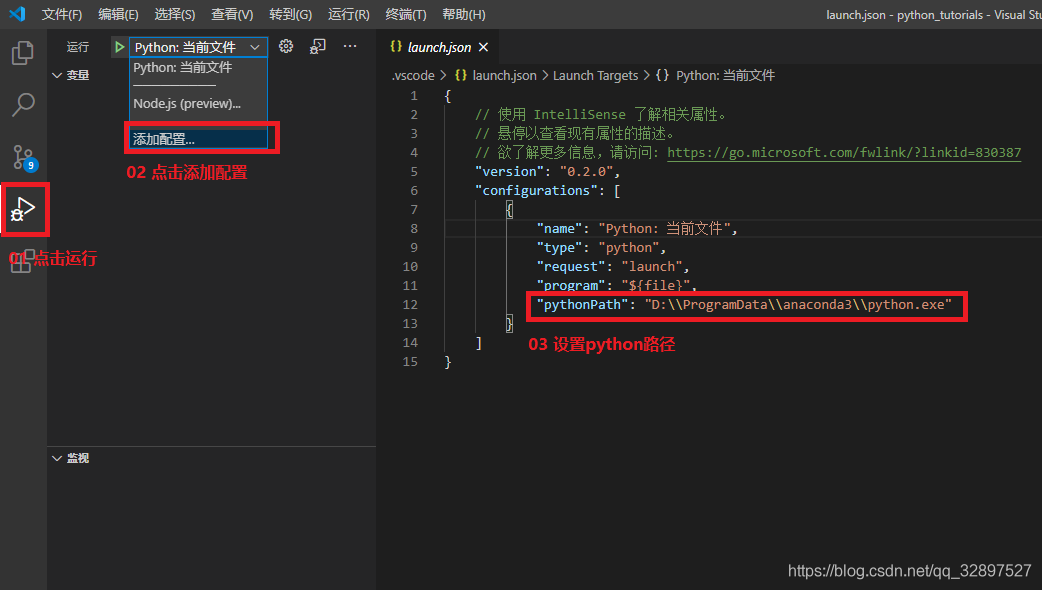
Task: Click the .vscode breadcrumb segment
Action: pyautogui.click(x=413, y=76)
